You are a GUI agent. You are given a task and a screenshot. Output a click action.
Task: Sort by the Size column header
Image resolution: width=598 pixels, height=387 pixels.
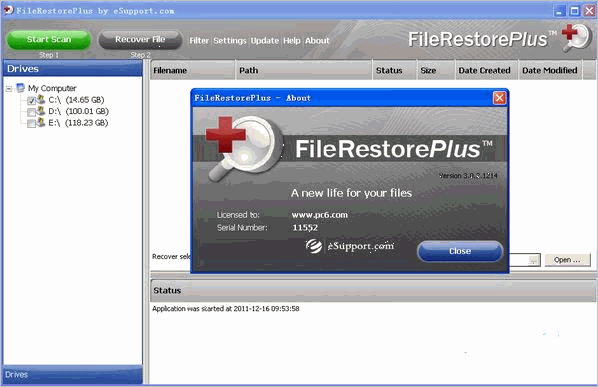(436, 70)
